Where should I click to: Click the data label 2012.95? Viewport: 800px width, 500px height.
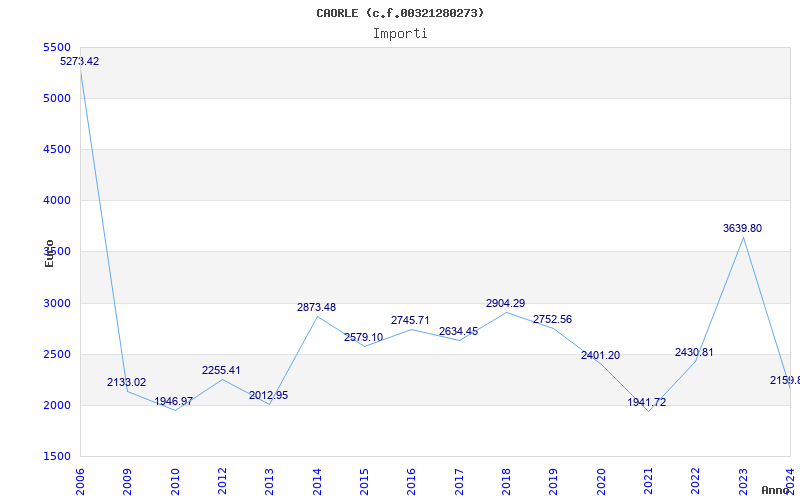(268, 395)
